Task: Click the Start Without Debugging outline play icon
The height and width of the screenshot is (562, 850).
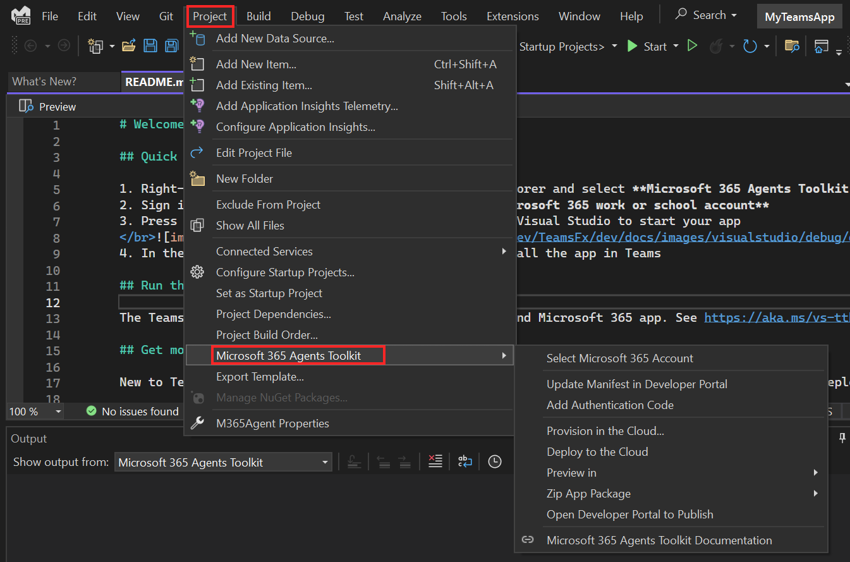Action: [x=692, y=46]
